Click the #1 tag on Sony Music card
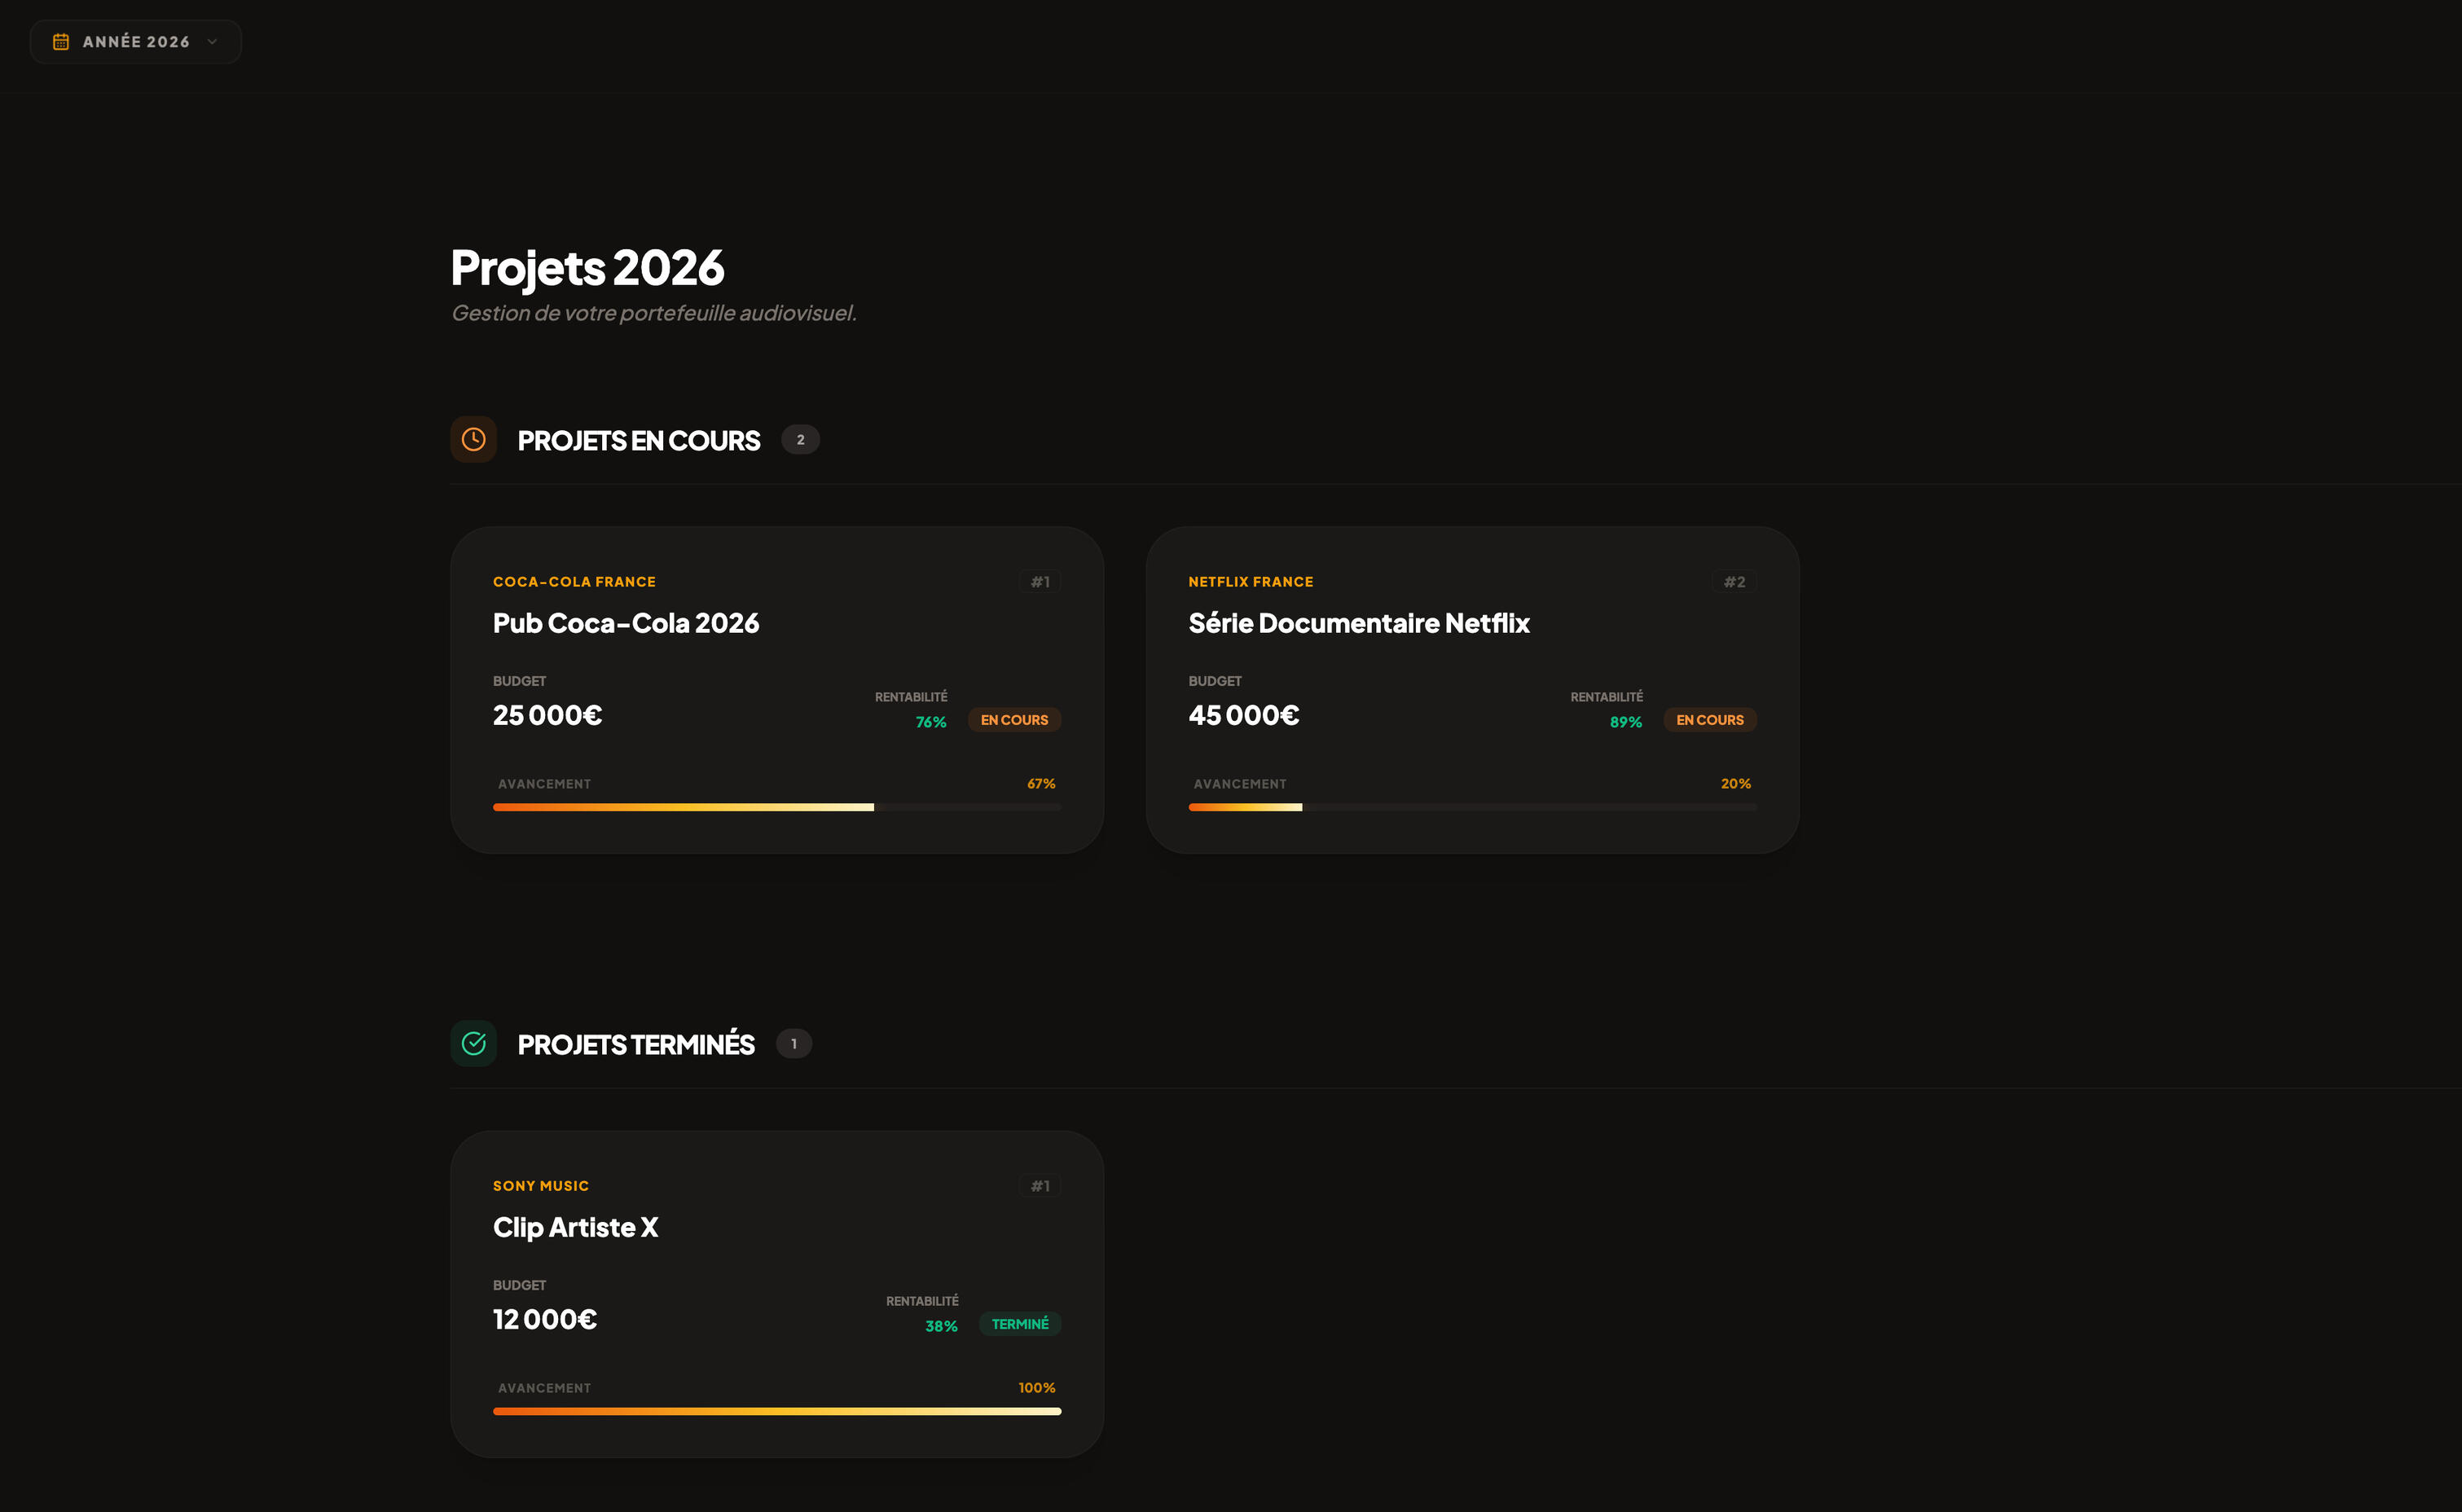Viewport: 2462px width, 1512px height. [1040, 1186]
